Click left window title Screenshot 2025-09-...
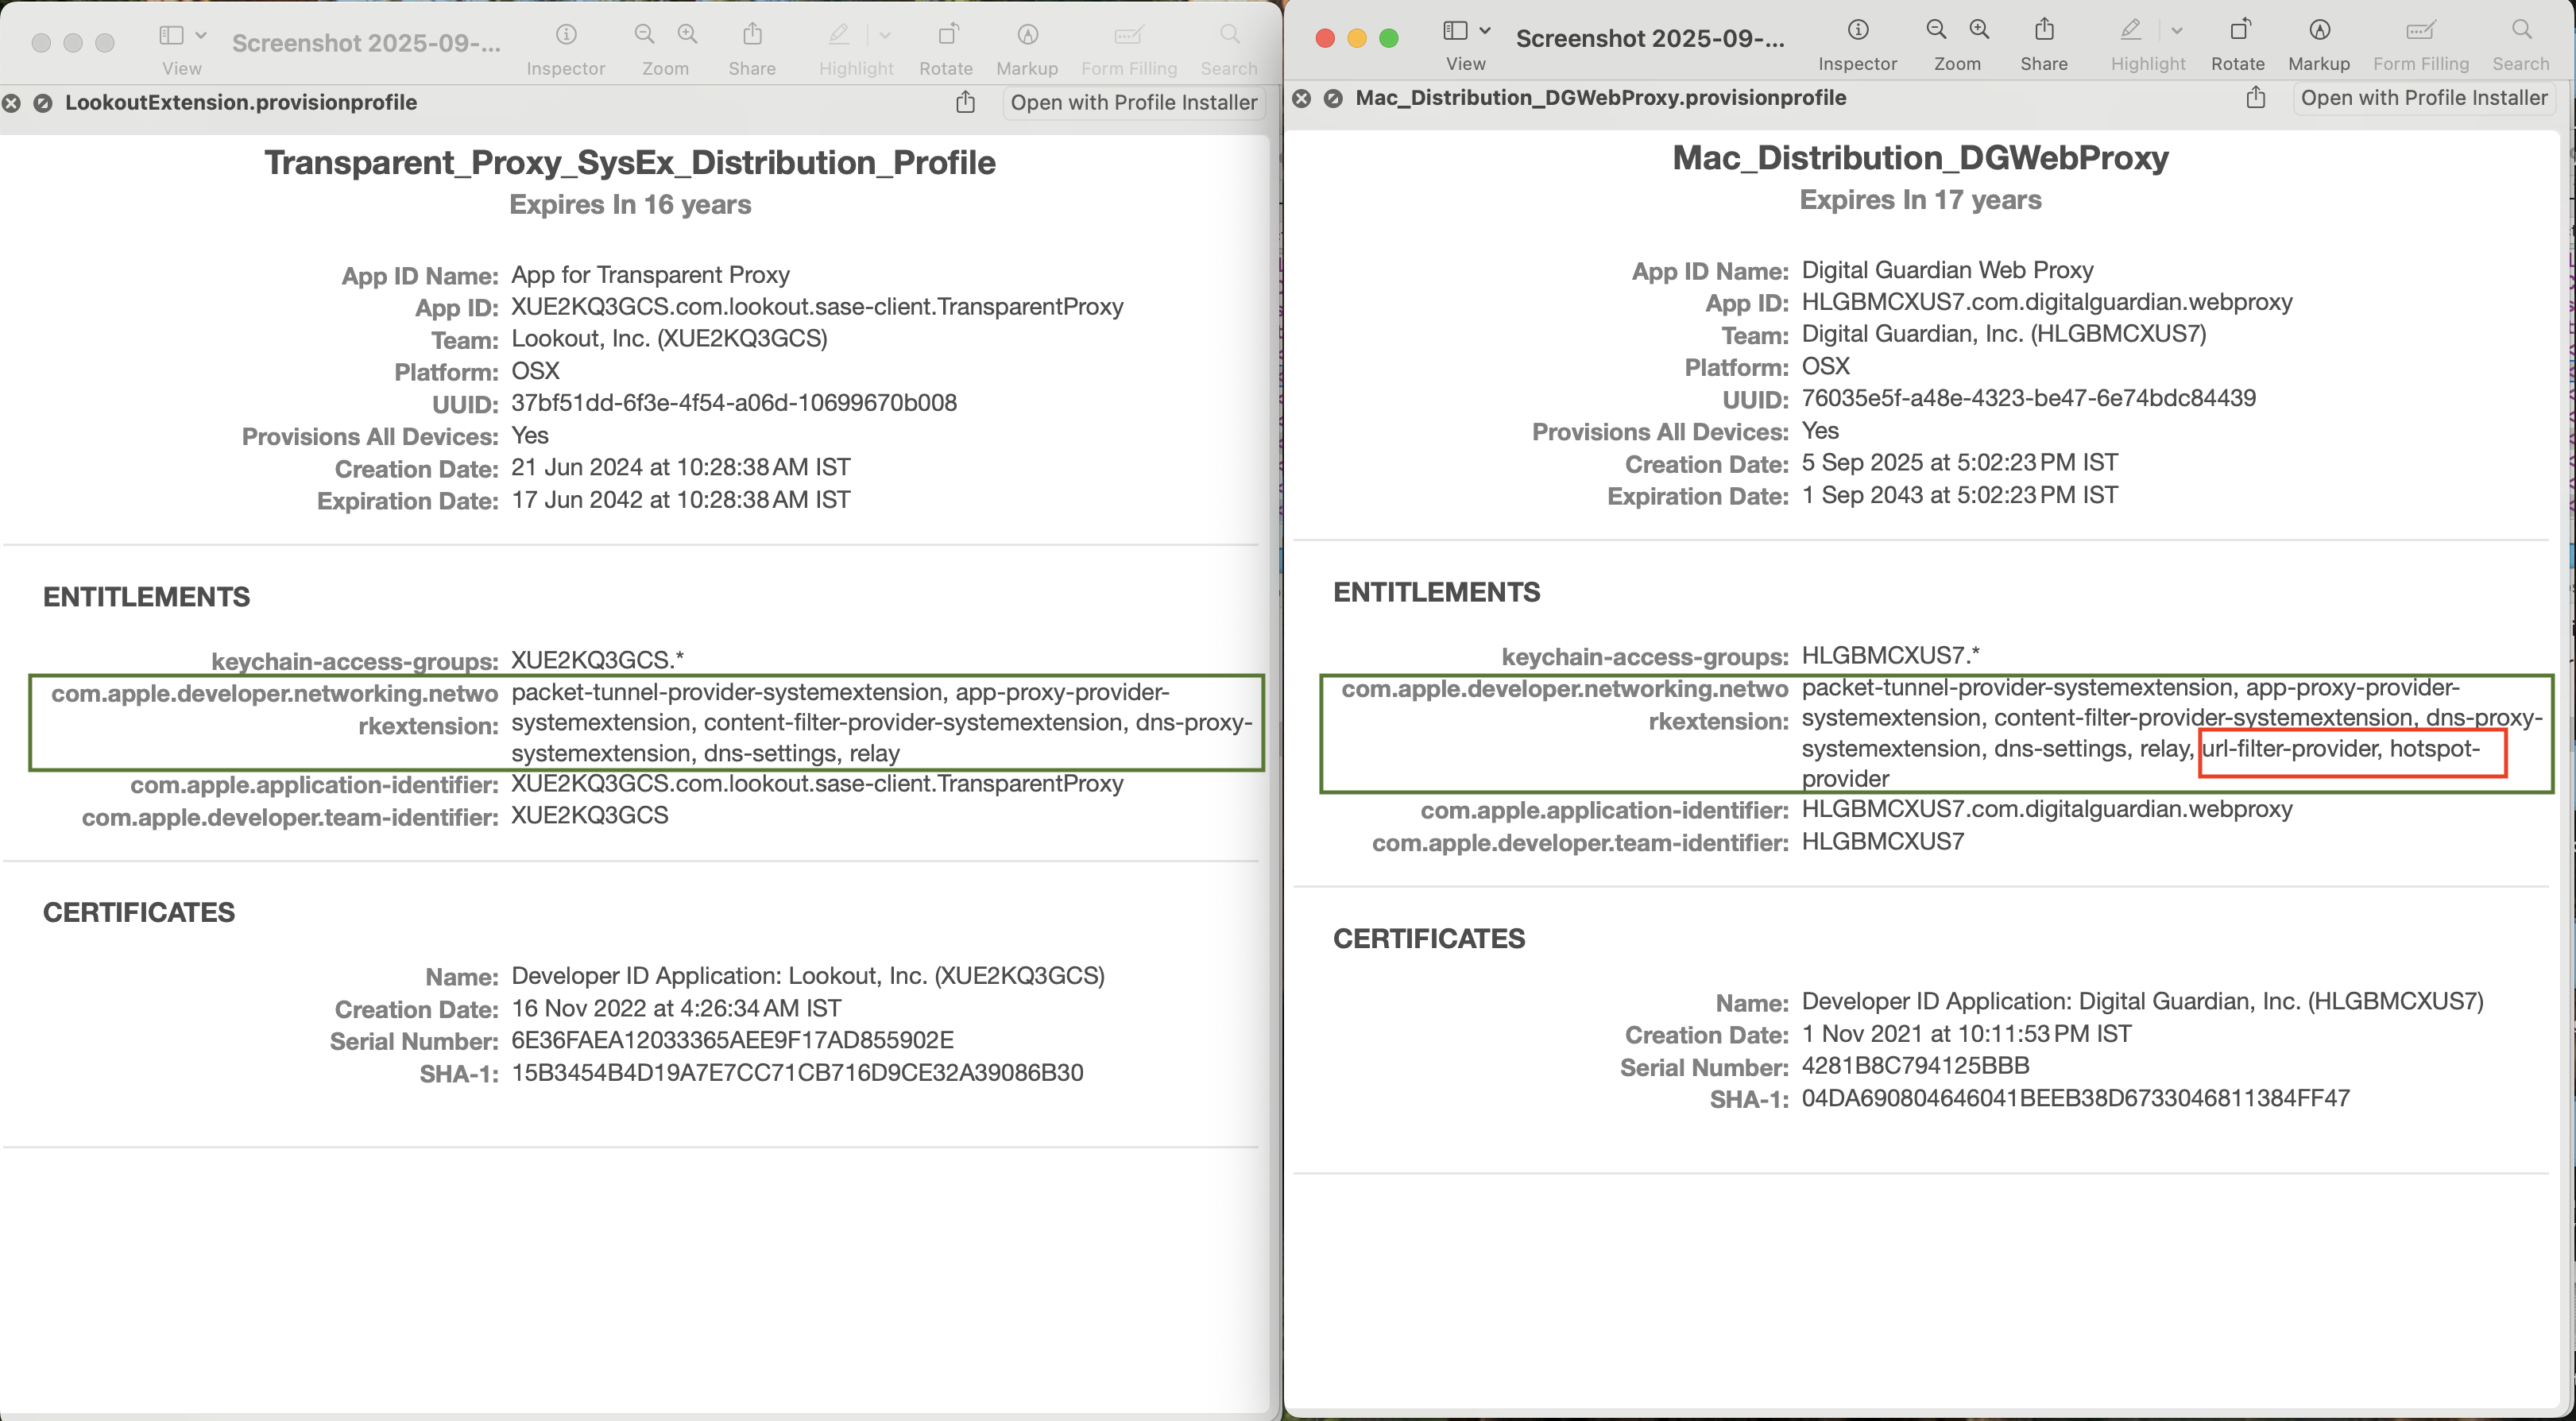This screenshot has height=1421, width=2576. [367, 43]
